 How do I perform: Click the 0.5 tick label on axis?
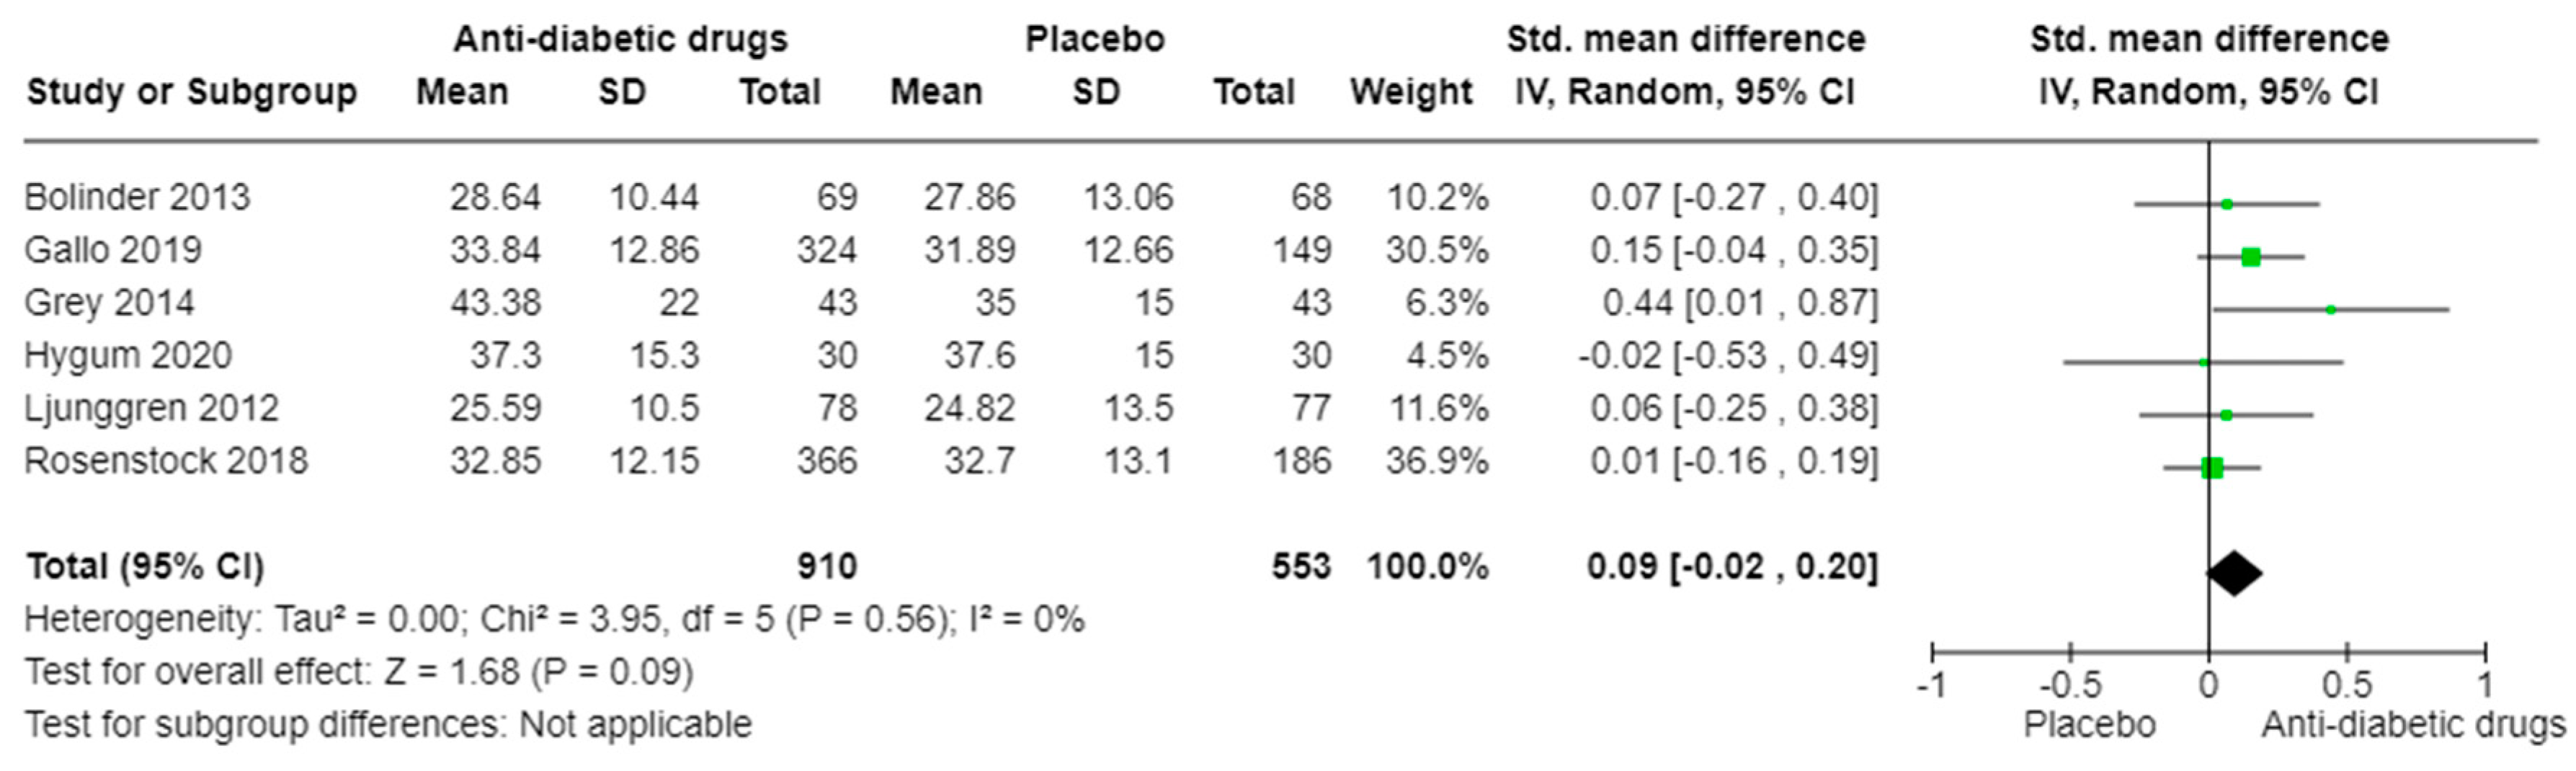click(2346, 686)
